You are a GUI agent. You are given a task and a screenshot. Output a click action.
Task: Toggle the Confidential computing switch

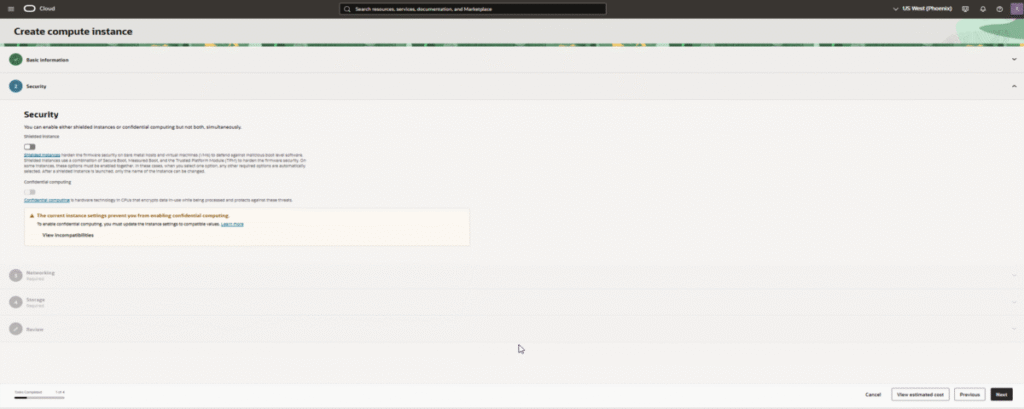pyautogui.click(x=30, y=192)
